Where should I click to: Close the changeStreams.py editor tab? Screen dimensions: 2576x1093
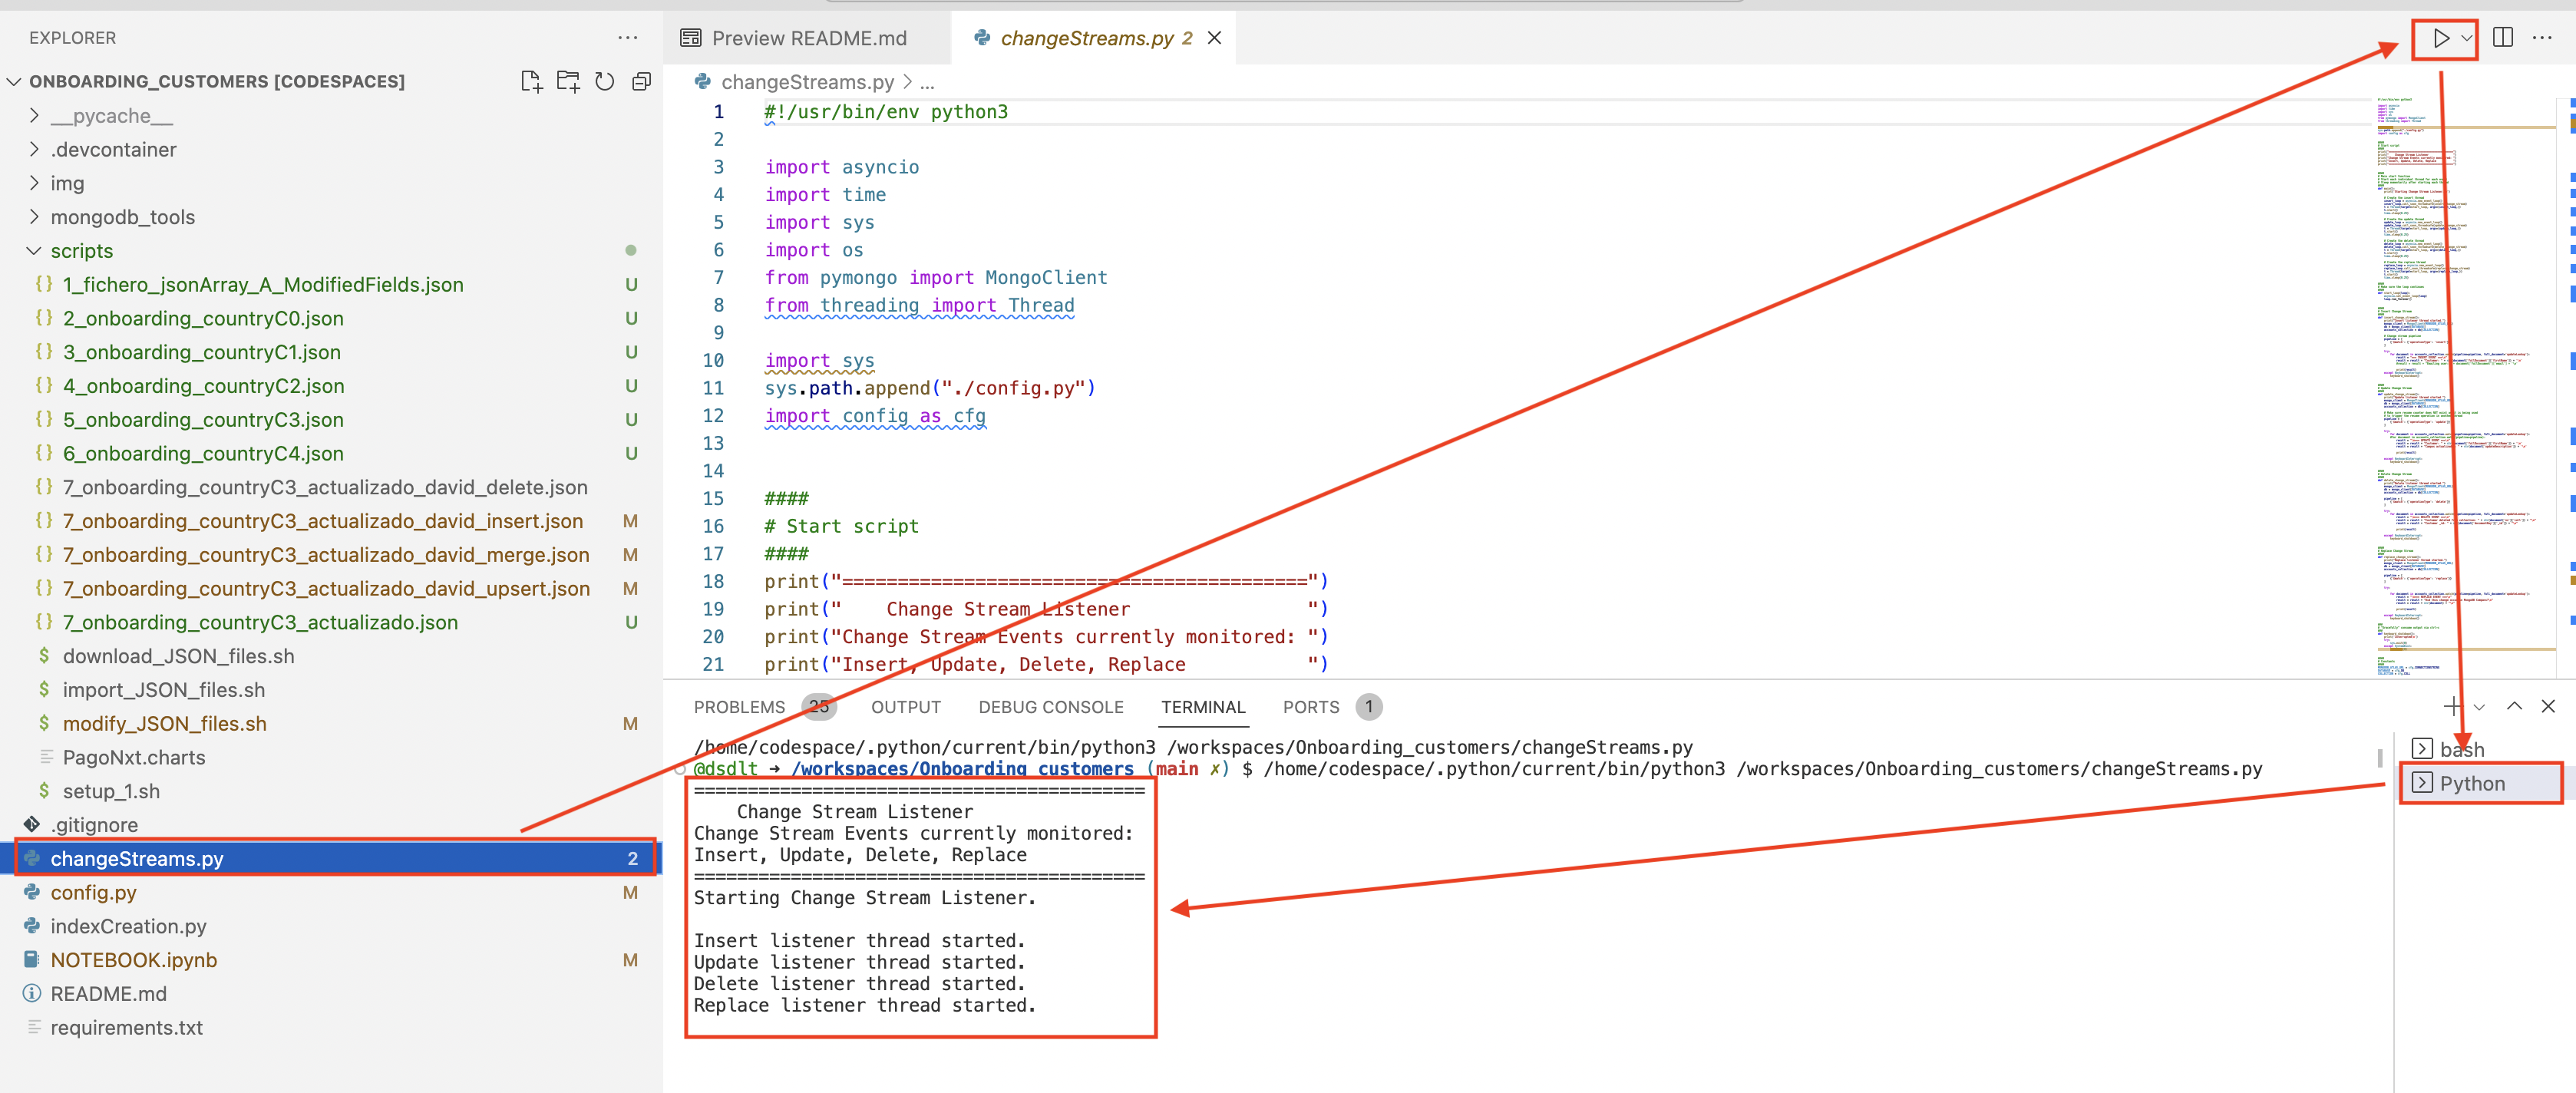click(x=1214, y=38)
